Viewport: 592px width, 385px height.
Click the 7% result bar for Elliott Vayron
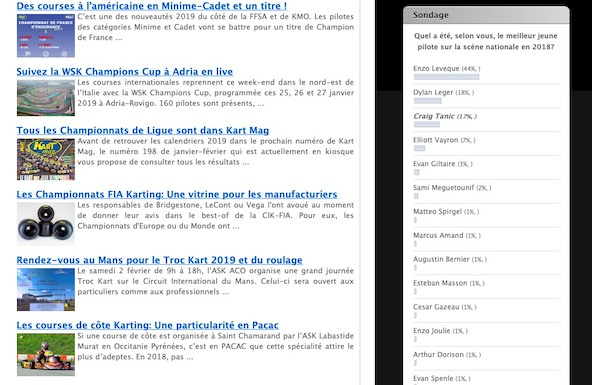point(419,148)
